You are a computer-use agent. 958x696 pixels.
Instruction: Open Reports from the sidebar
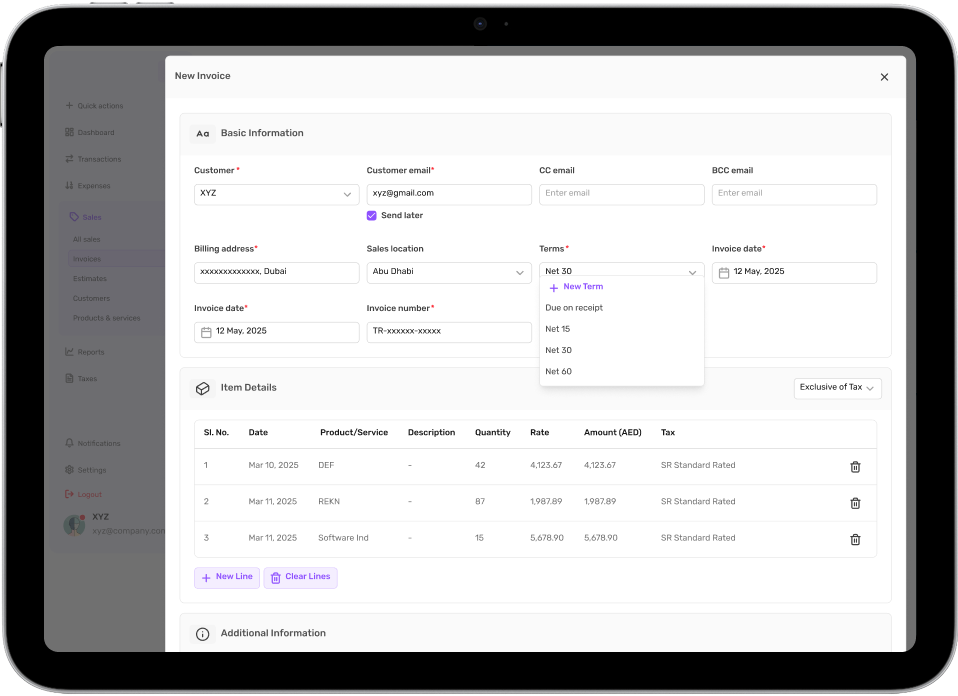click(x=92, y=352)
